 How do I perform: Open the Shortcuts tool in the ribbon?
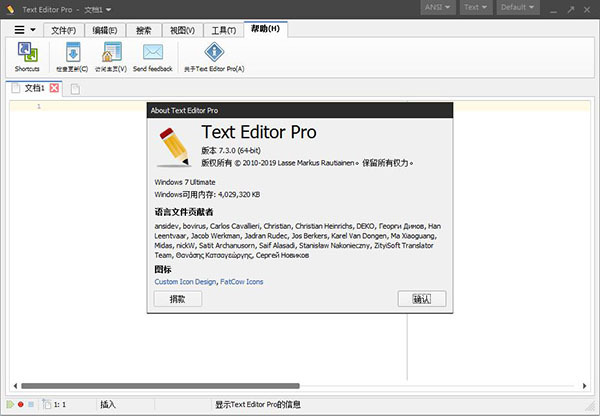pyautogui.click(x=27, y=57)
